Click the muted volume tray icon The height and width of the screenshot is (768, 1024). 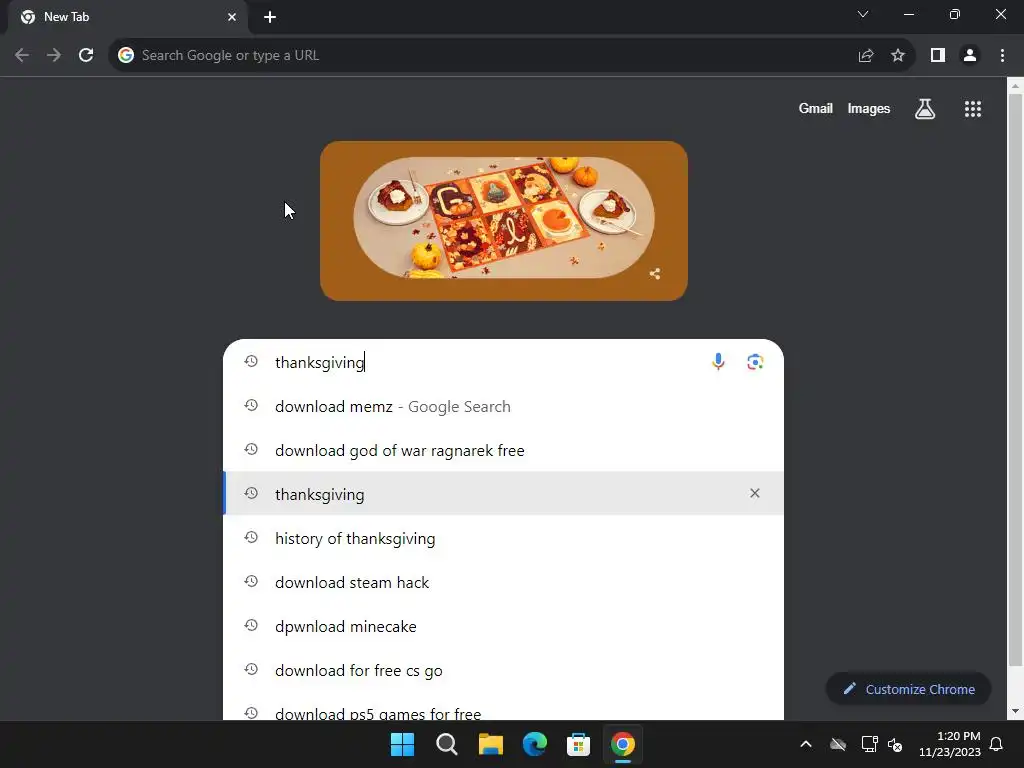(x=895, y=744)
